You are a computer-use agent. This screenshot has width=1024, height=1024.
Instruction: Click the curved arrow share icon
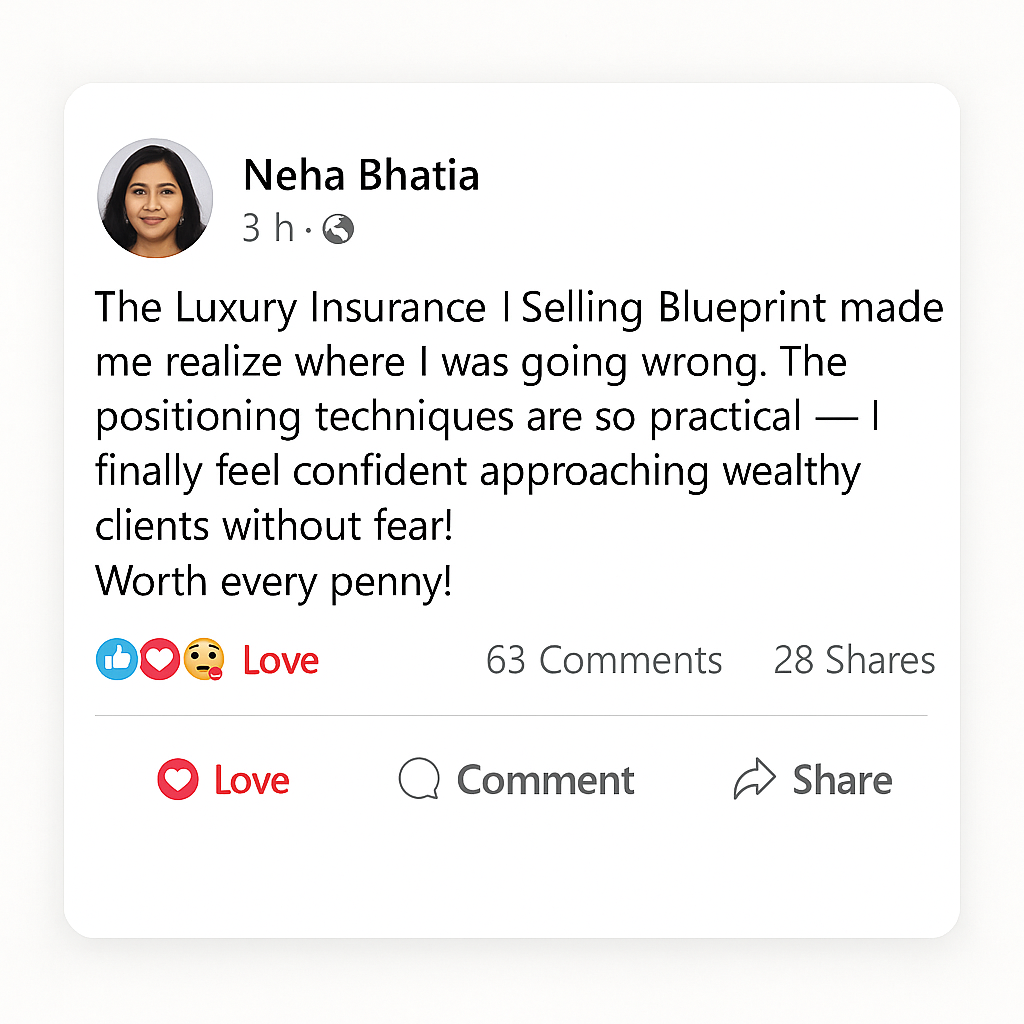coord(754,780)
